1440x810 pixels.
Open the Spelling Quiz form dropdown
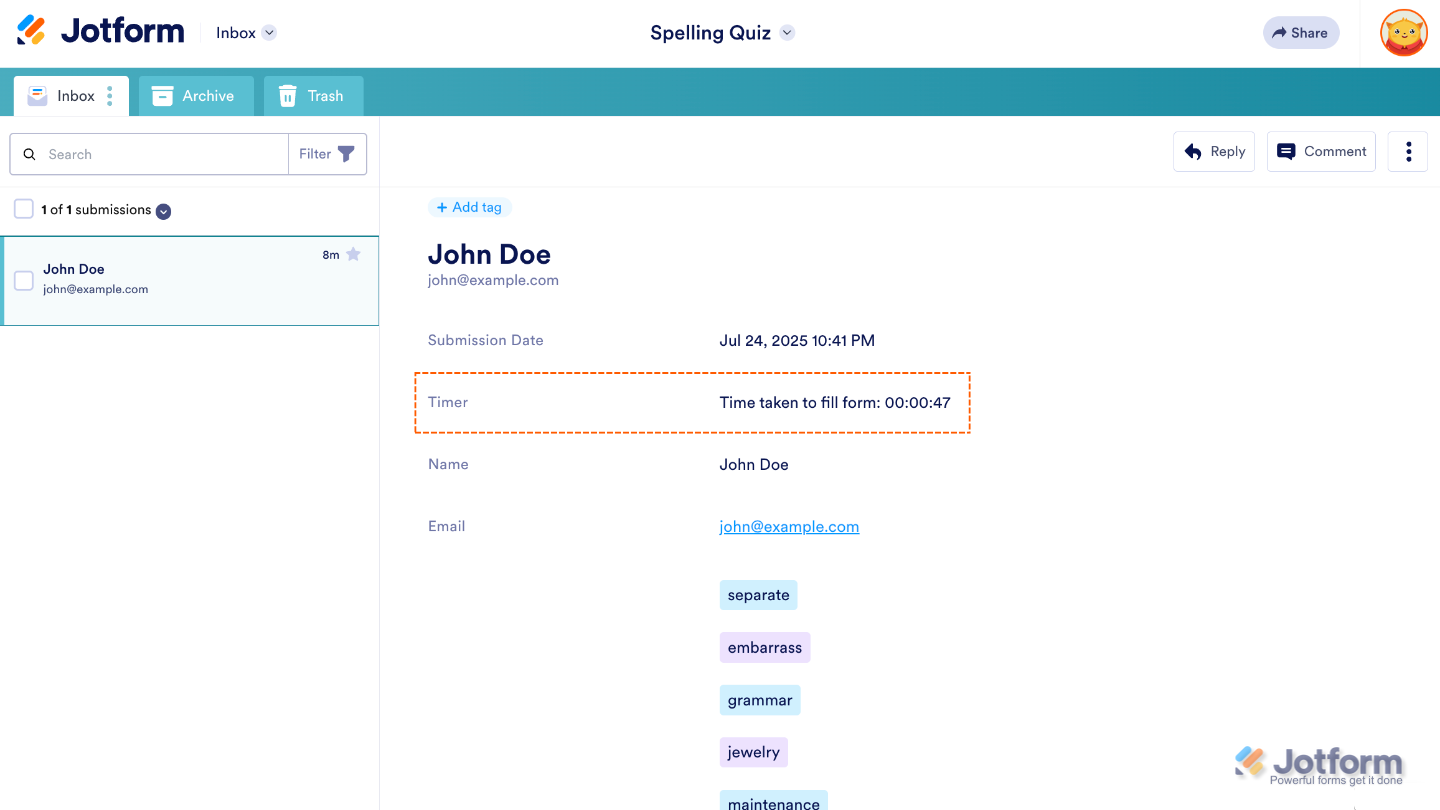coord(787,32)
